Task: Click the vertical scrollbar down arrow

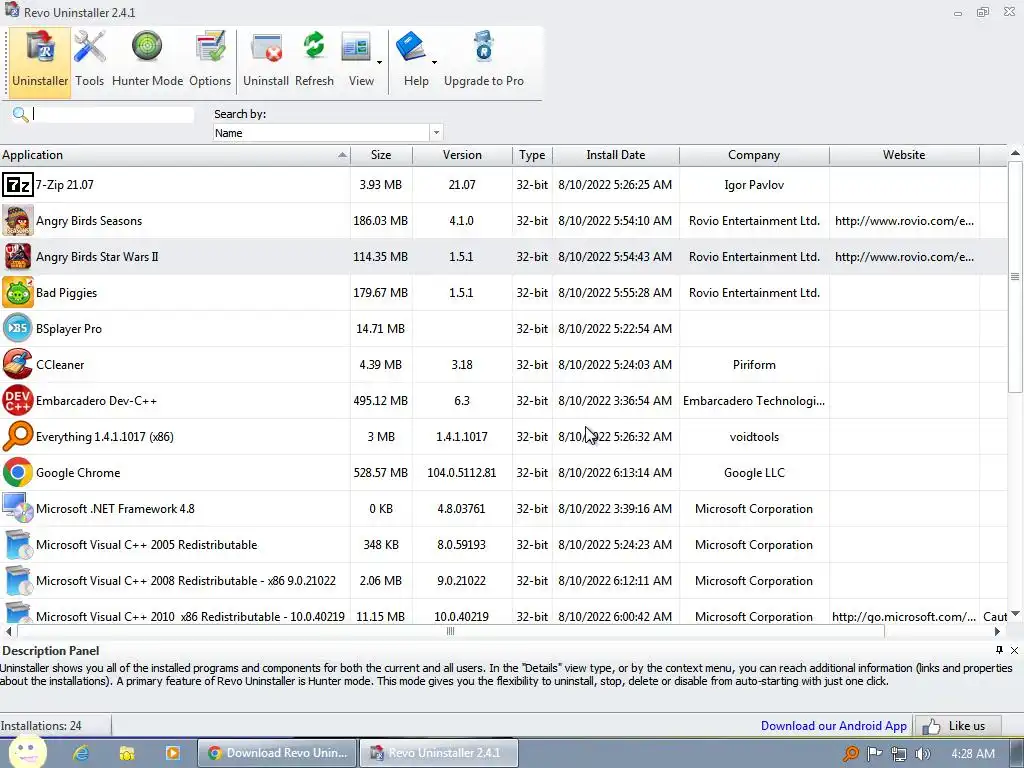Action: pos(1015,614)
